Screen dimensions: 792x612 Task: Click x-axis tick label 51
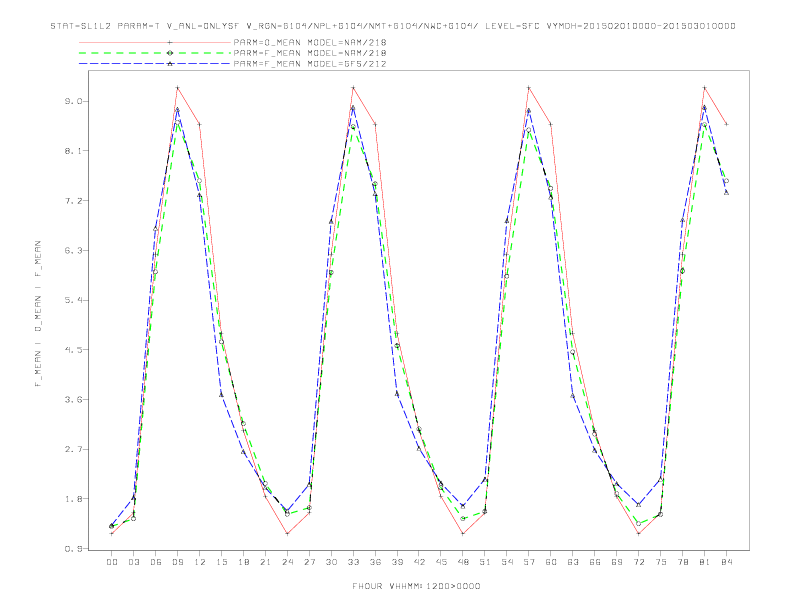click(485, 562)
